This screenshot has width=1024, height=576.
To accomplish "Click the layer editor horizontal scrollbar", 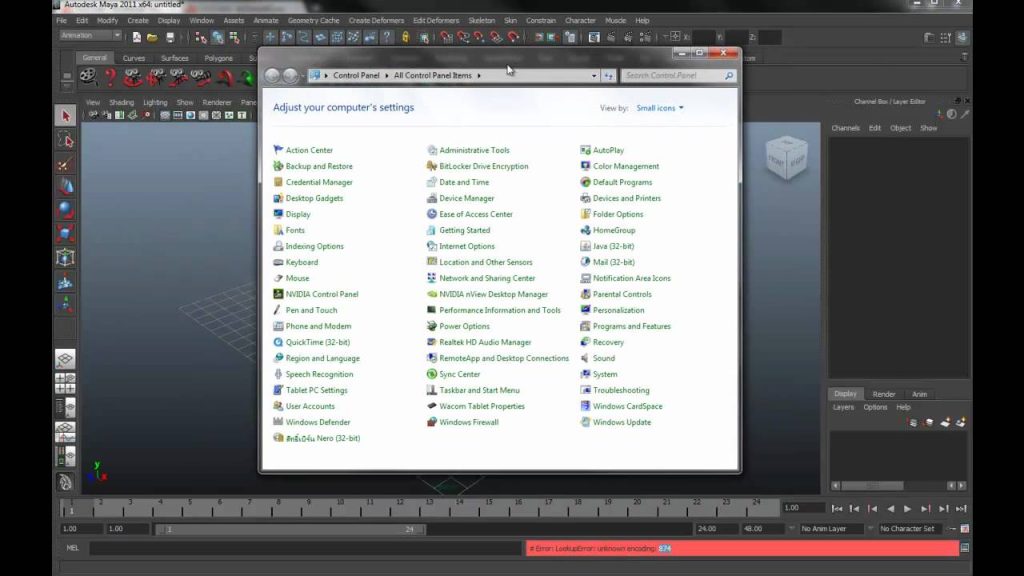I will [872, 486].
